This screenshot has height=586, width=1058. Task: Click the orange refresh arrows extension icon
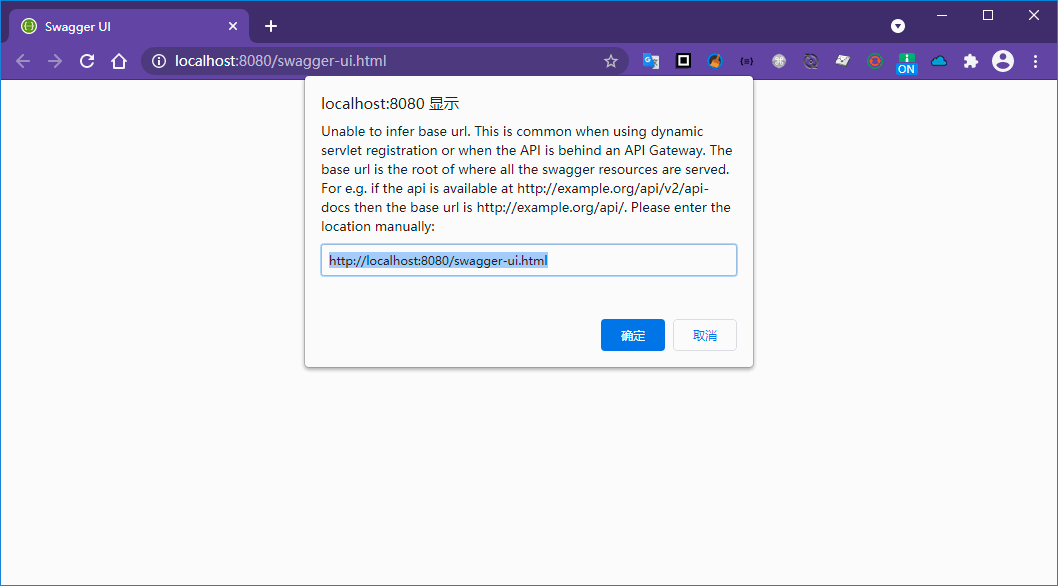874,61
